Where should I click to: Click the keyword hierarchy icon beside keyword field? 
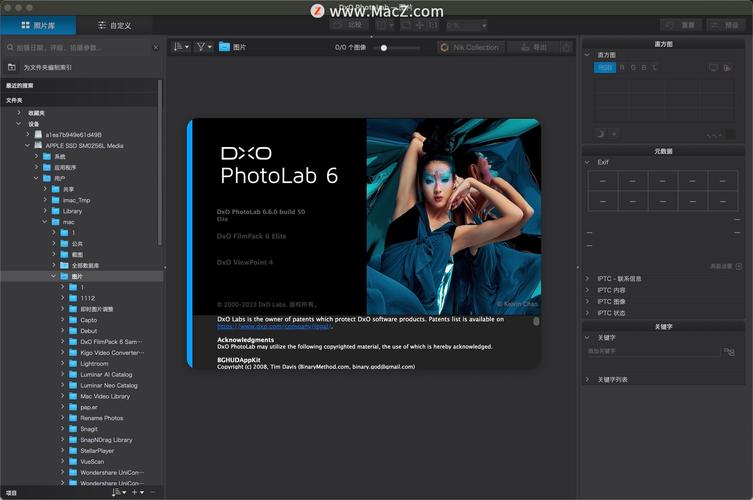pos(729,352)
